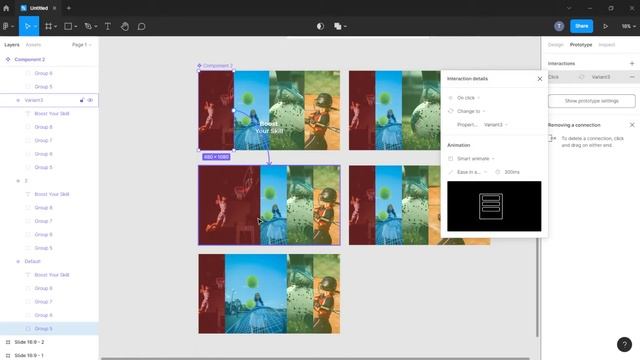640x360 pixels.
Task: Remove the Click interaction with minus icon
Action: (x=632, y=77)
